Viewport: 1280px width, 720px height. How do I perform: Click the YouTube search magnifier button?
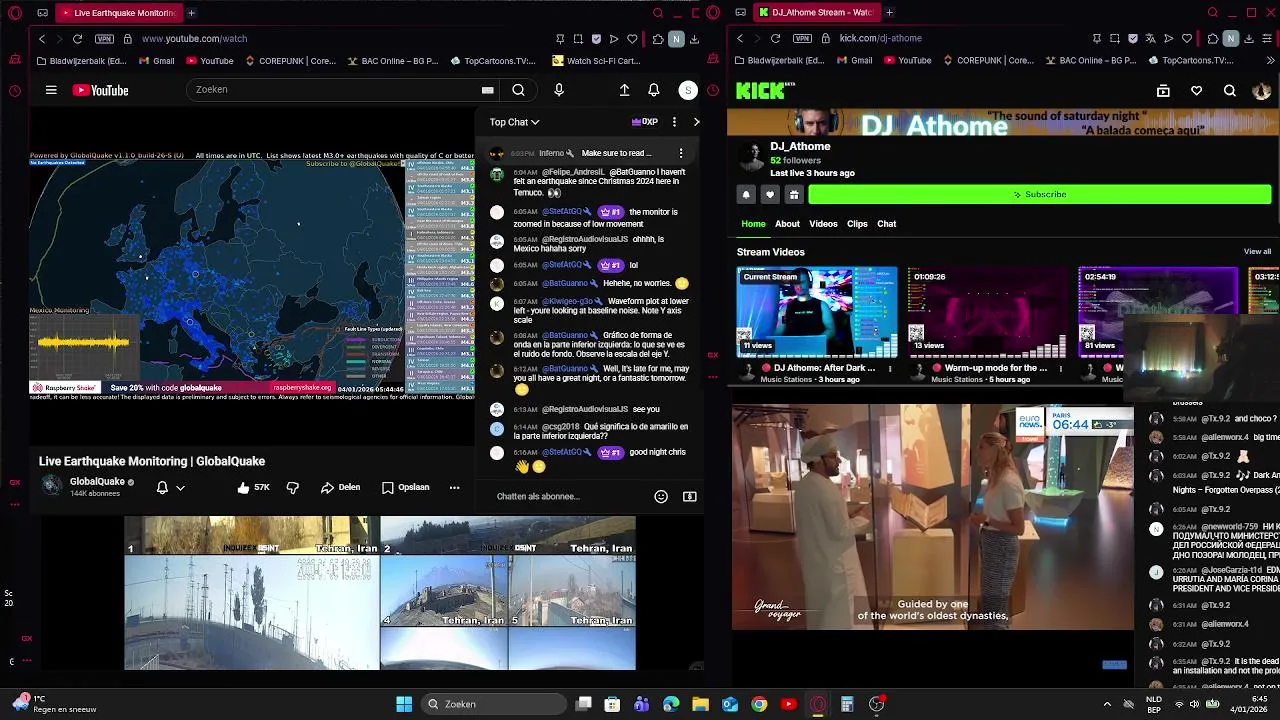(518, 90)
